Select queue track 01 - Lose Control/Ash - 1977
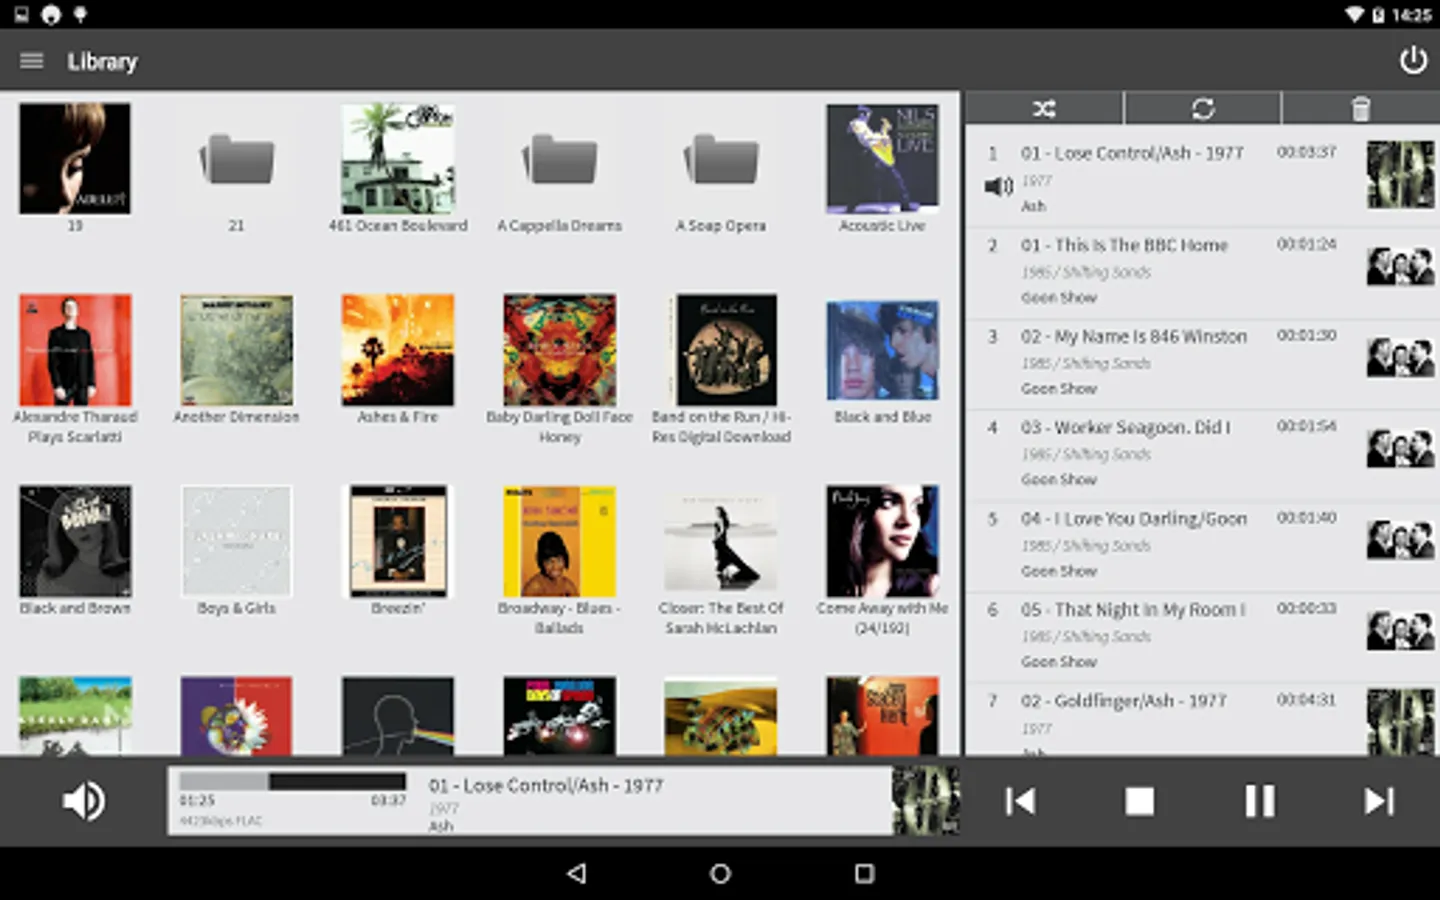The image size is (1440, 900). pos(1203,176)
